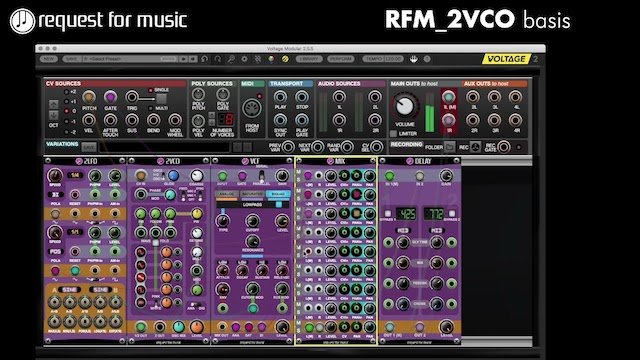640x360 pixels.
Task: Adjust the VCF RESONANCE knob
Action: [x=252, y=242]
